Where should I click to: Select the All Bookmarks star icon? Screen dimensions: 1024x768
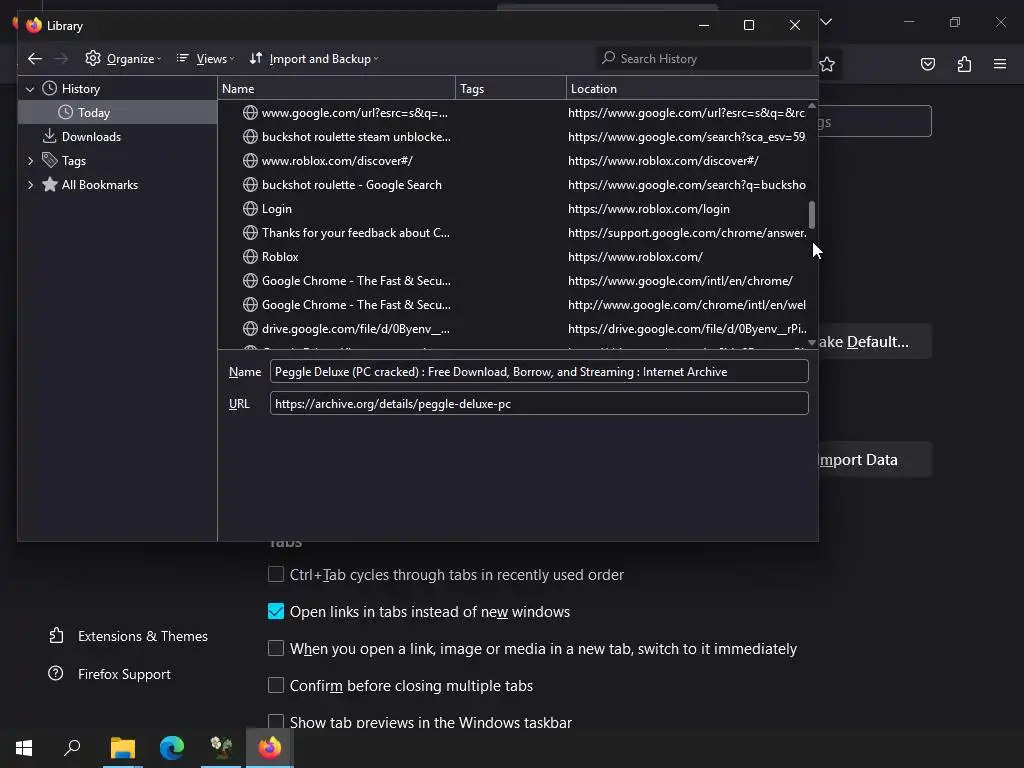point(50,185)
